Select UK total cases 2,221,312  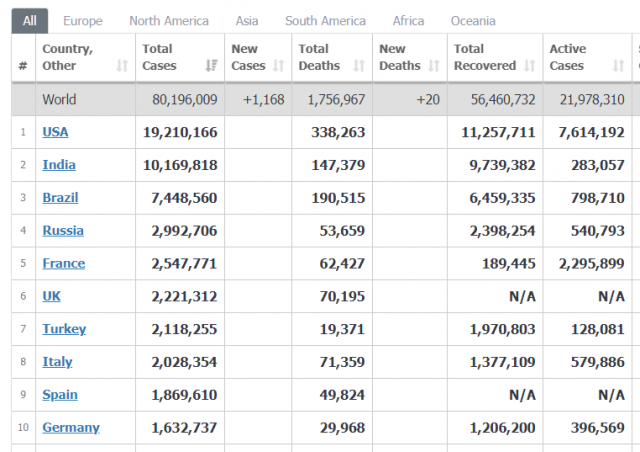point(184,296)
